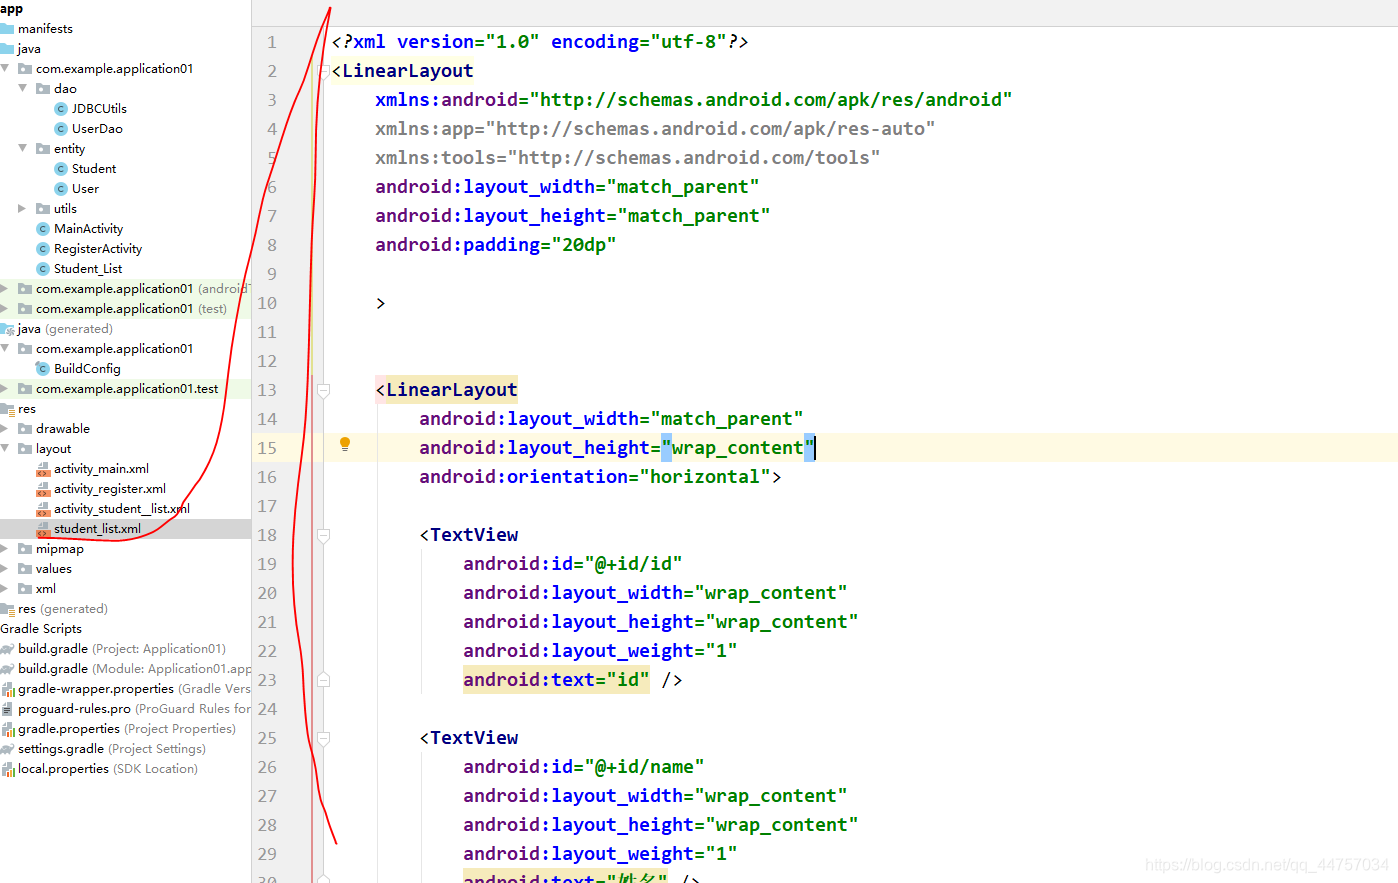Open gradle.properties project properties
The width and height of the screenshot is (1398, 883).
pos(127,728)
